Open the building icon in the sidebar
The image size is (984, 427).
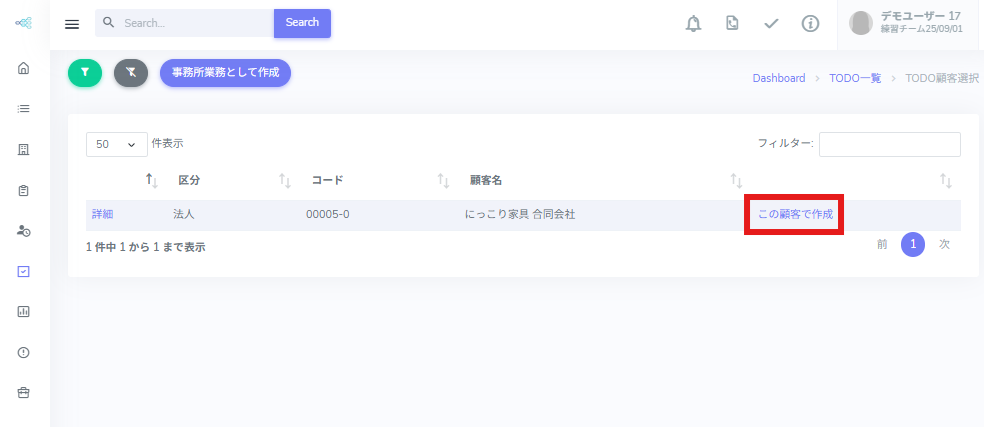click(24, 149)
